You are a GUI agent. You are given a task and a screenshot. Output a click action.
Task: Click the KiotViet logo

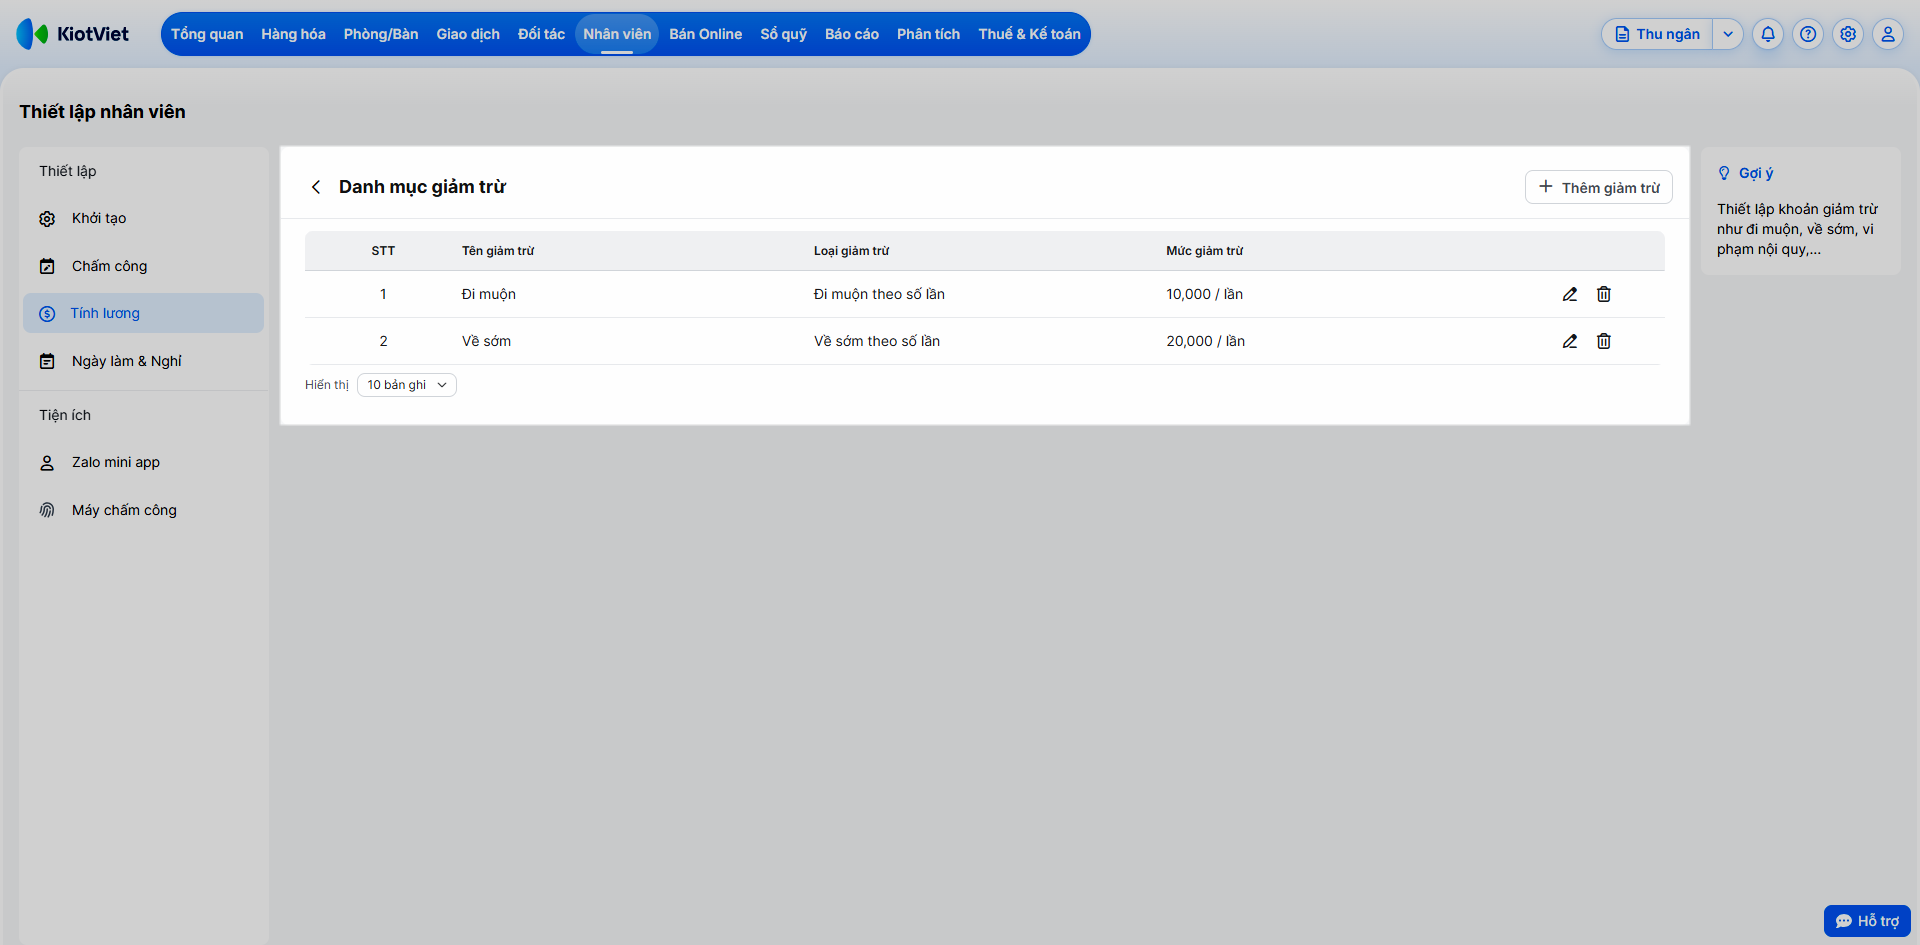click(73, 34)
